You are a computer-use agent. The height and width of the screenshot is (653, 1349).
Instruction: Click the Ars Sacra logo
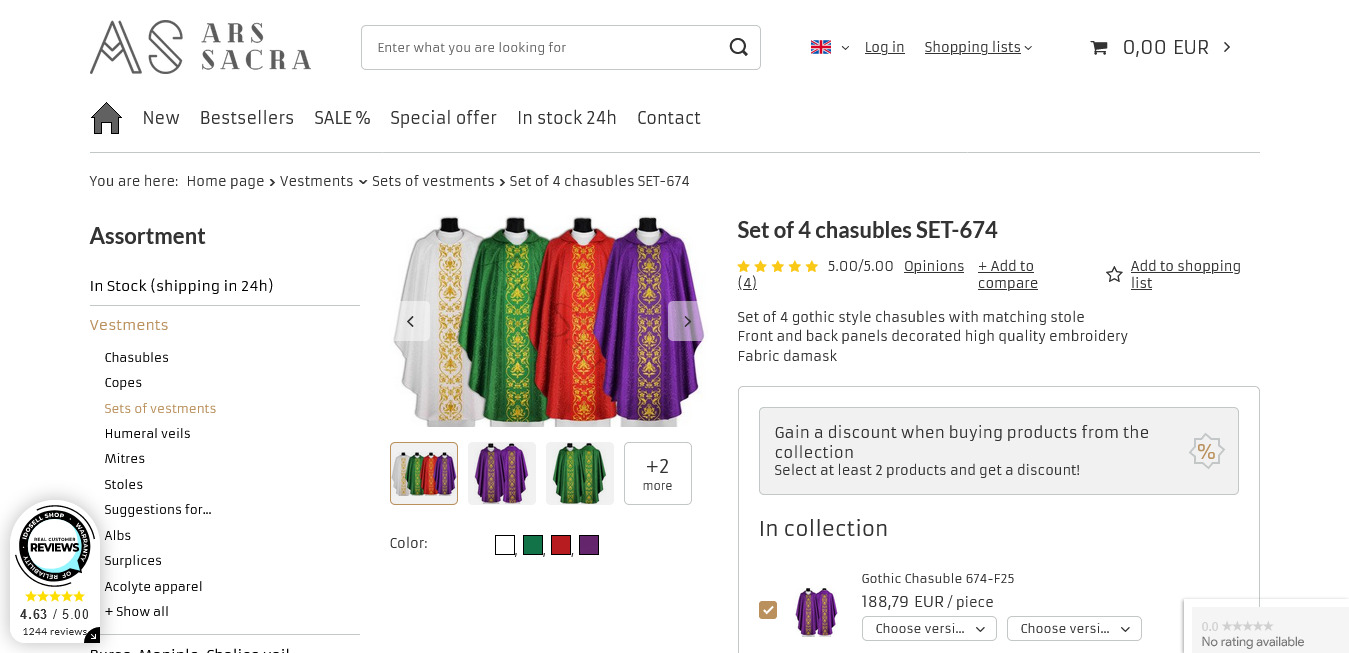200,47
